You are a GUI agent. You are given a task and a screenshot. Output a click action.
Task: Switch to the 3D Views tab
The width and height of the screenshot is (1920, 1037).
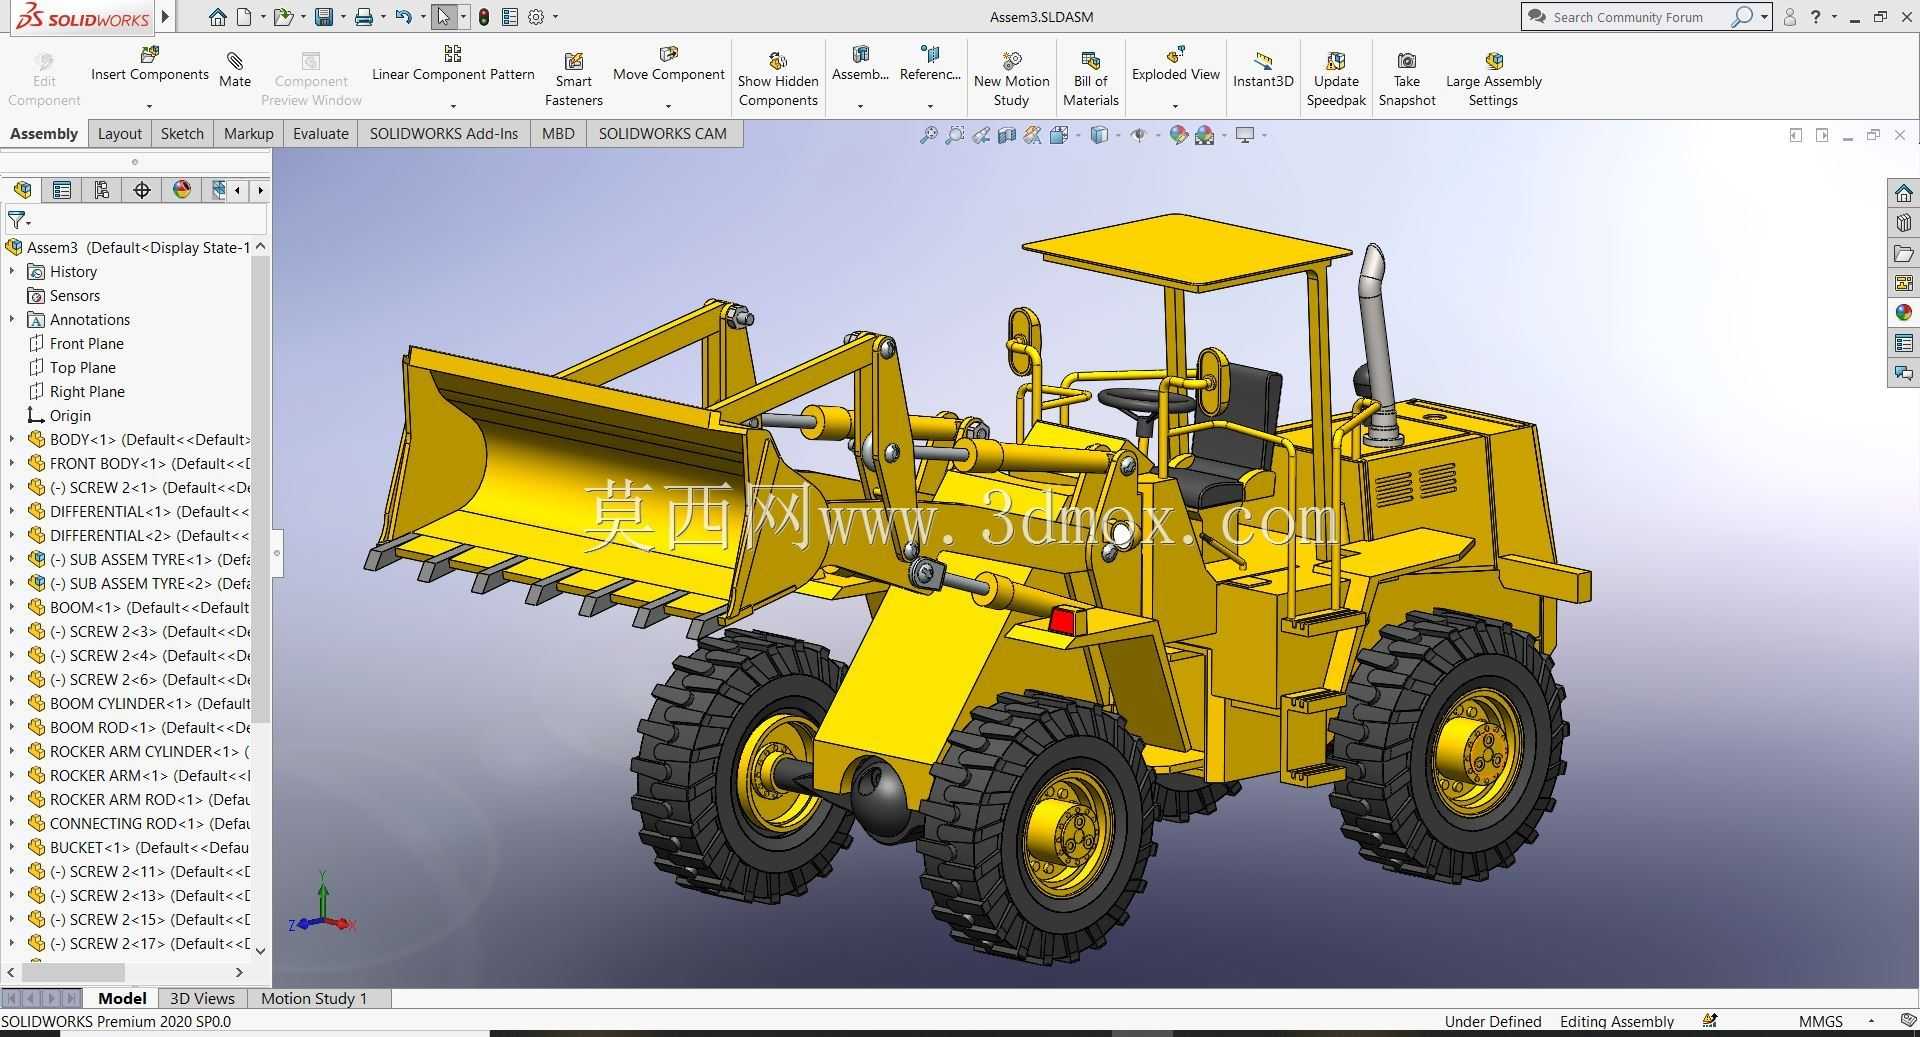[202, 999]
